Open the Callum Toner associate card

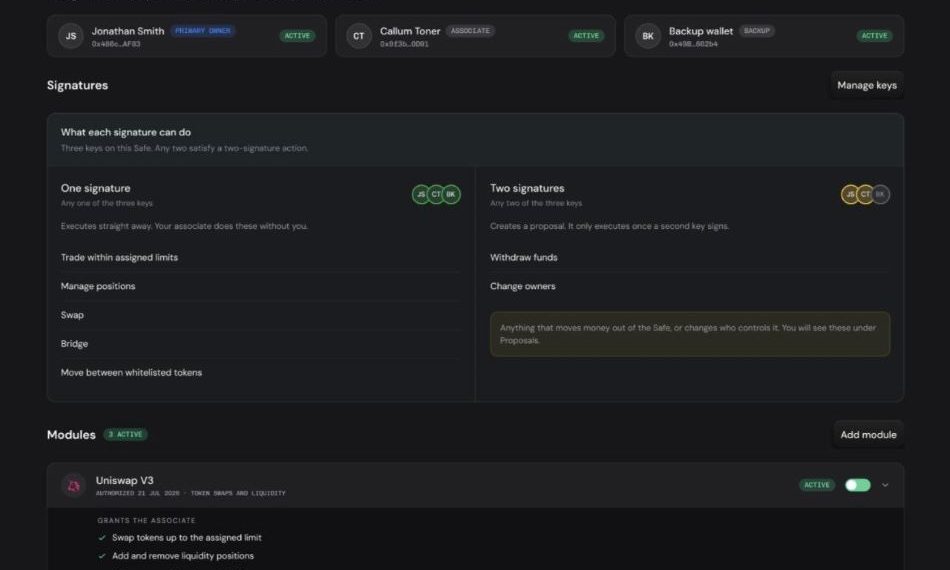click(475, 36)
